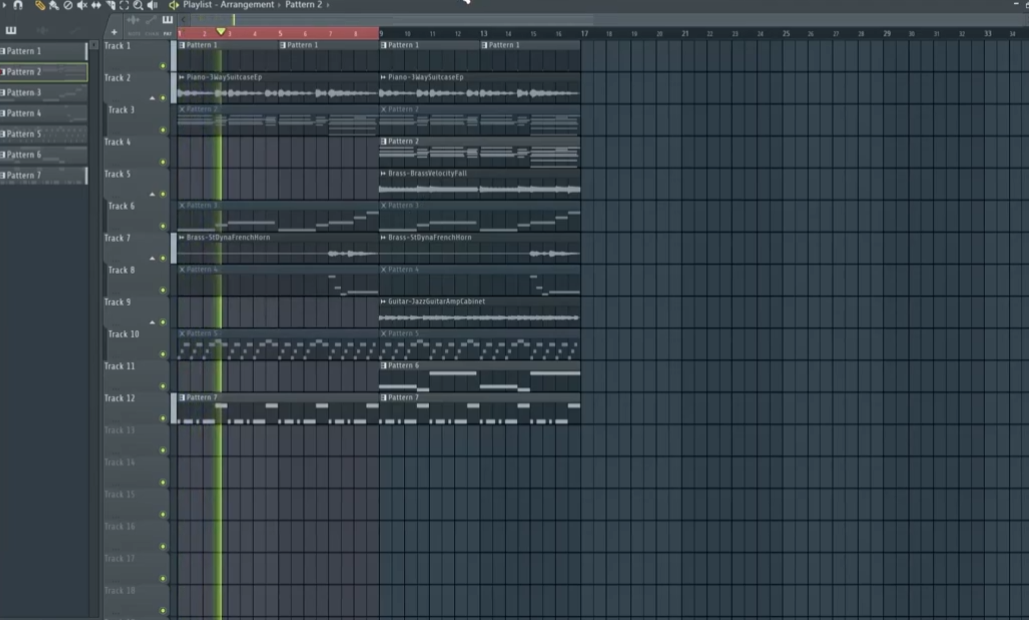
Task: Select Pattern 5 in the picker list
Action: pyautogui.click(x=43, y=134)
